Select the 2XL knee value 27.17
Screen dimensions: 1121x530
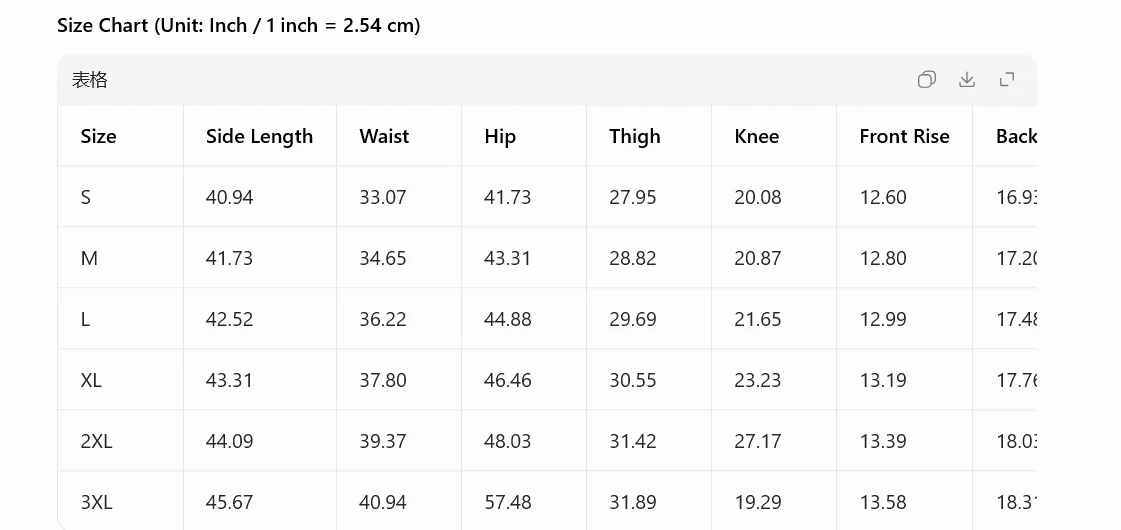[x=758, y=441]
